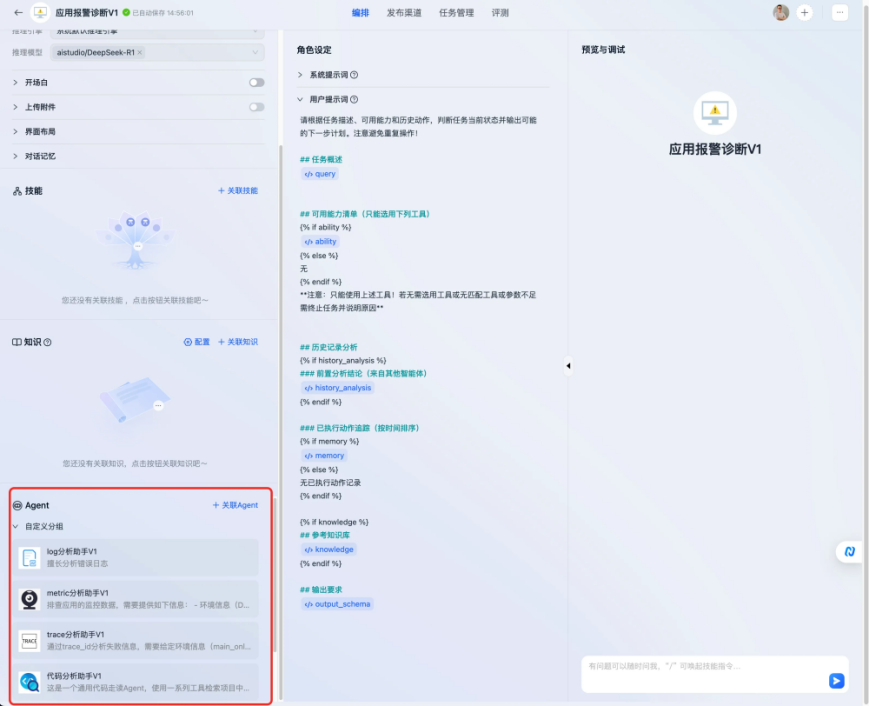Click the 关联技能 button
The image size is (869, 706).
click(238, 190)
